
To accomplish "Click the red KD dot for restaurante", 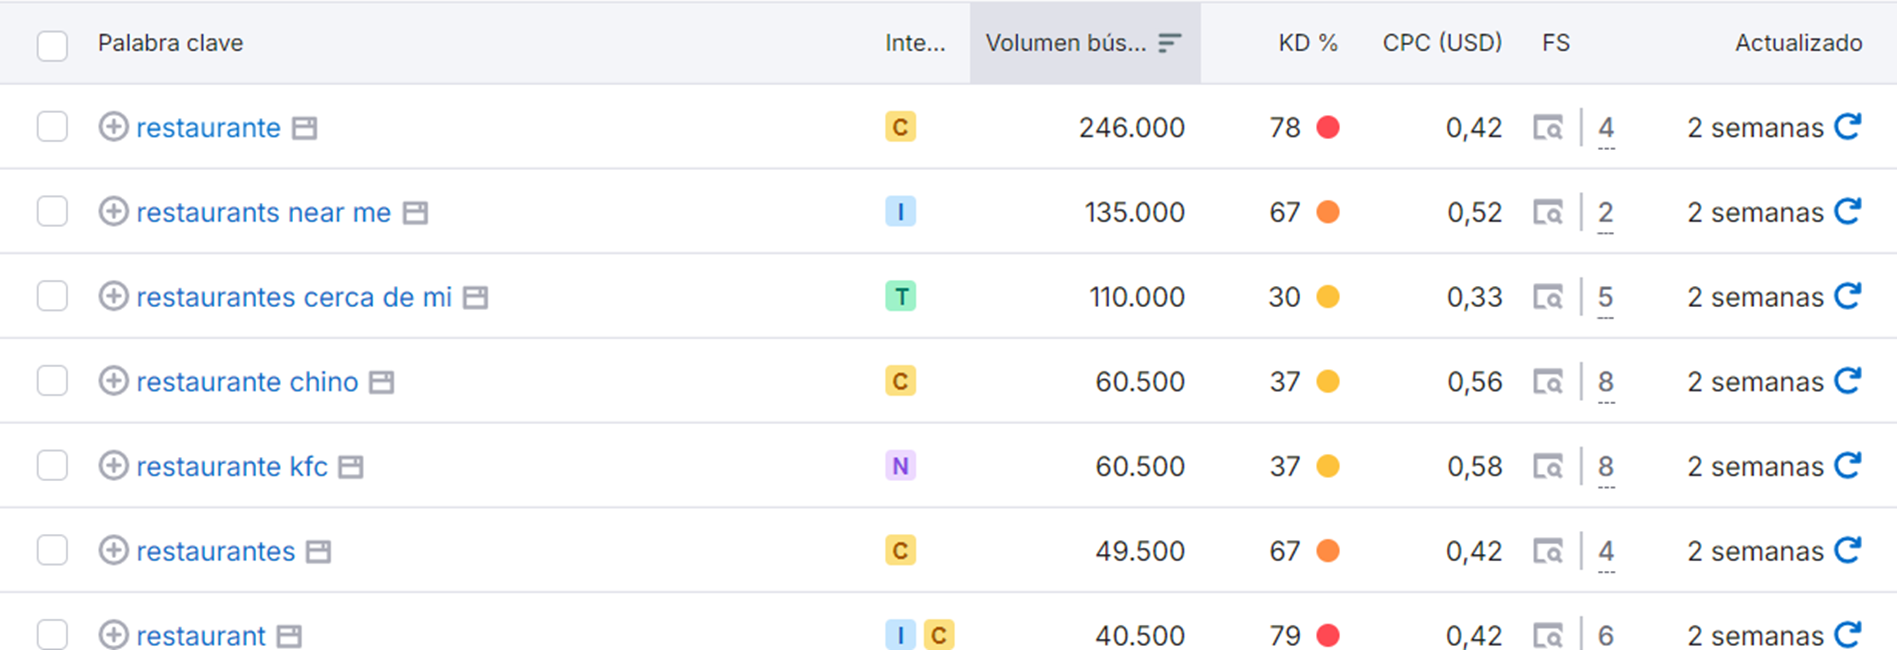I will (x=1328, y=127).
